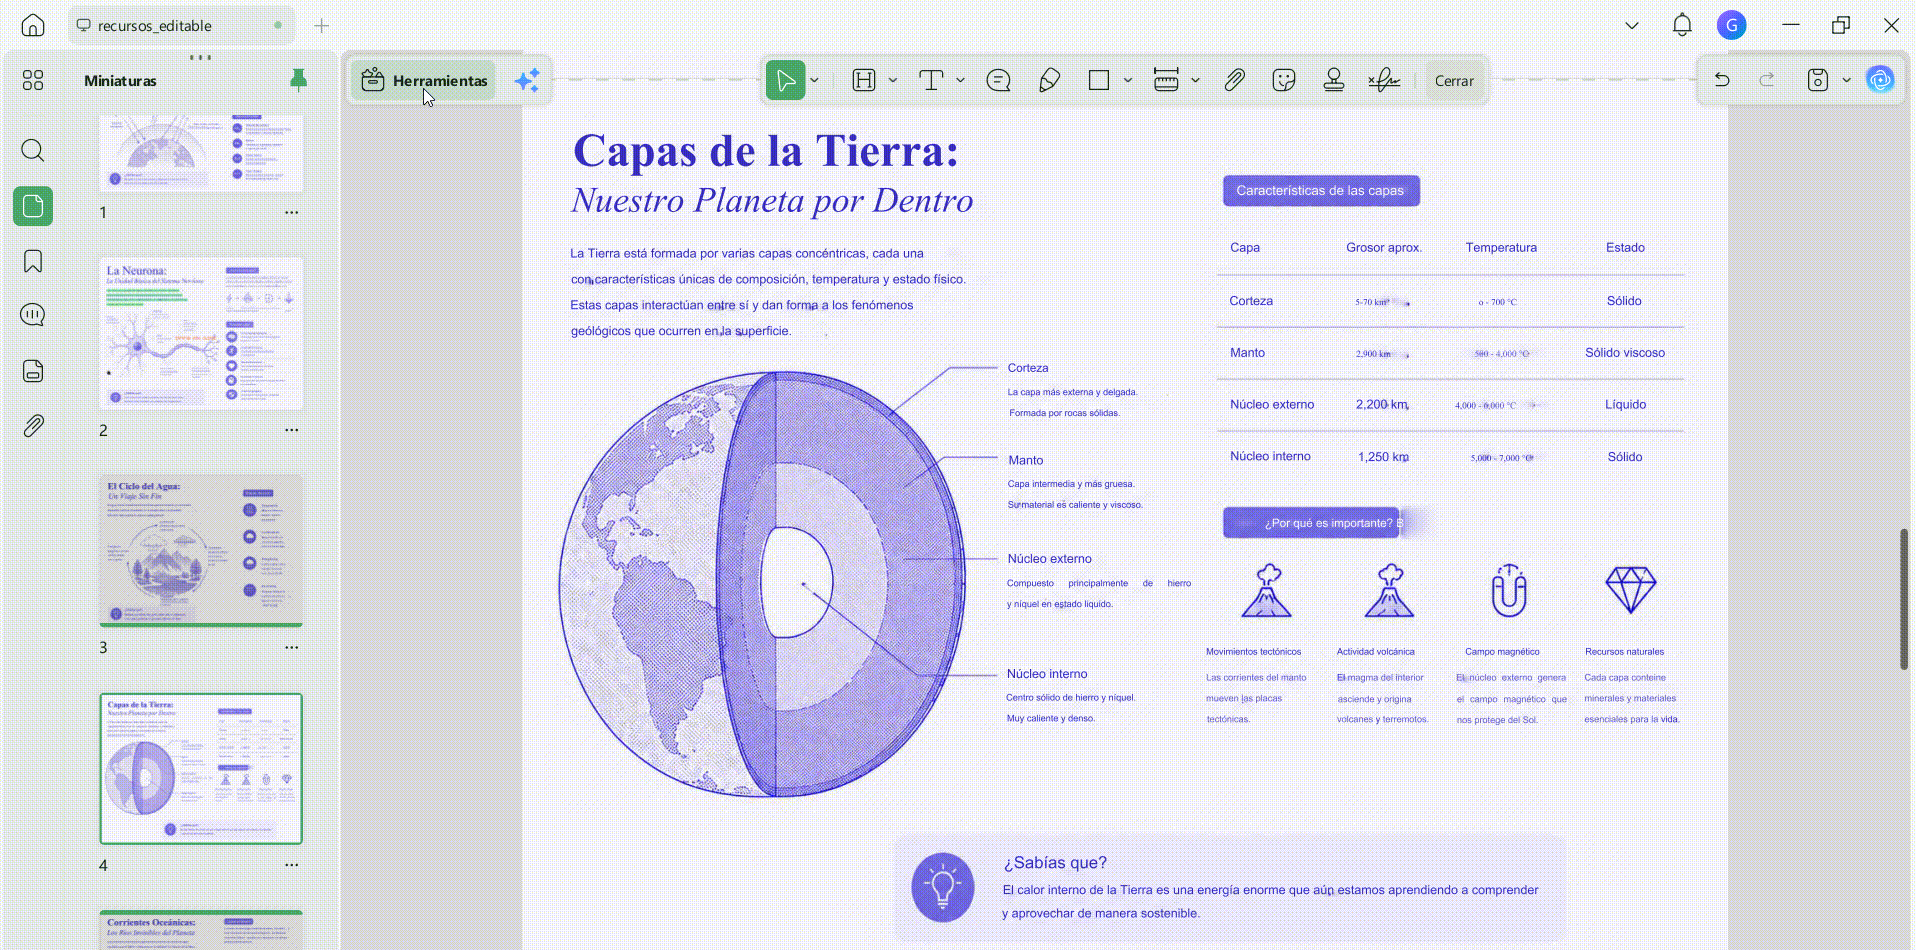
Task: Click the save document icon
Action: (1818, 80)
